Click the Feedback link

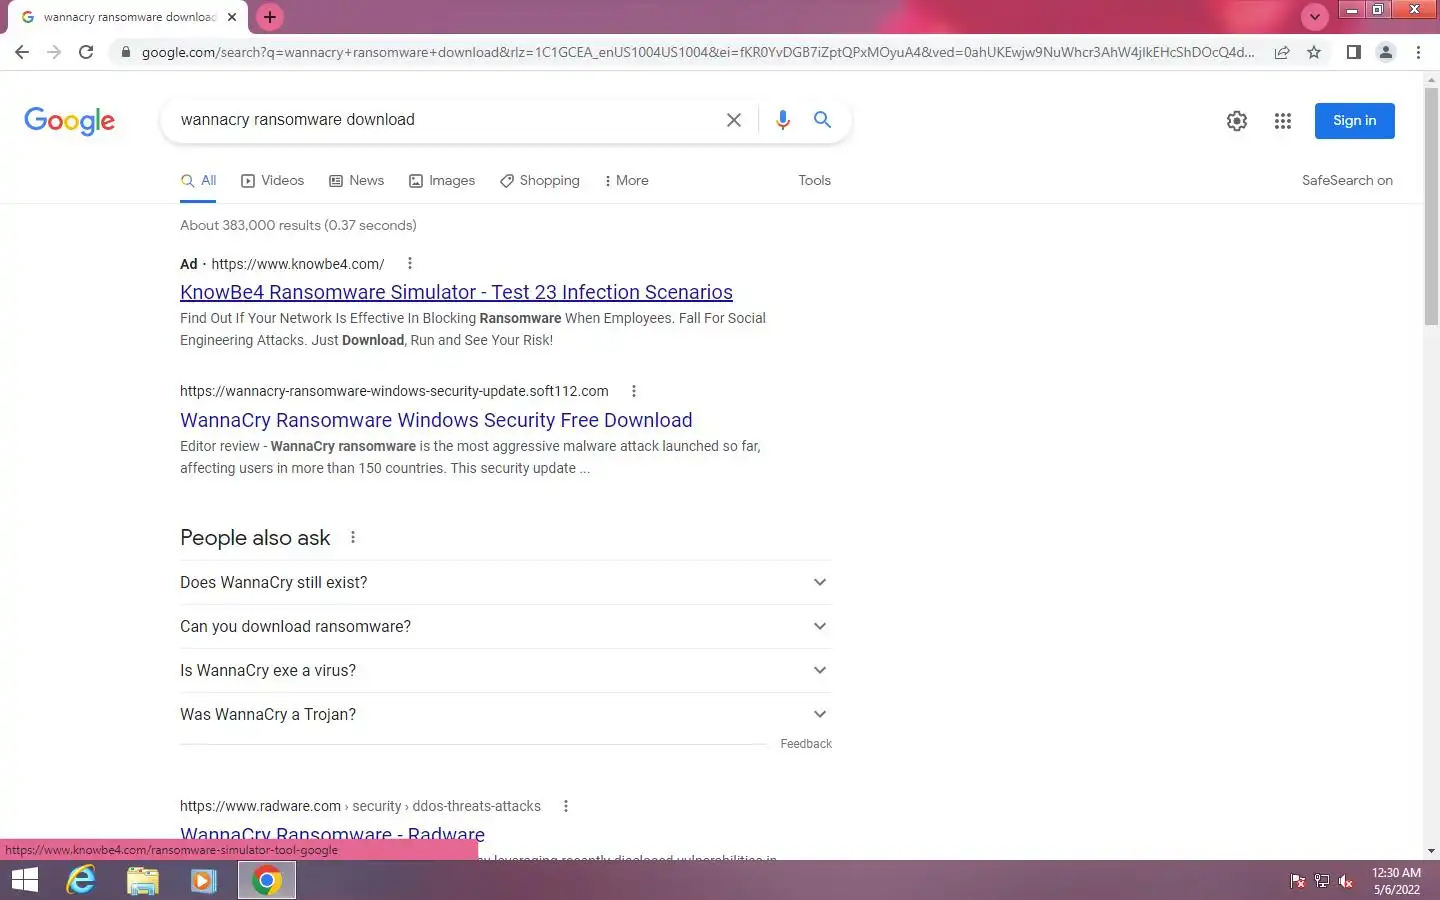coord(806,744)
